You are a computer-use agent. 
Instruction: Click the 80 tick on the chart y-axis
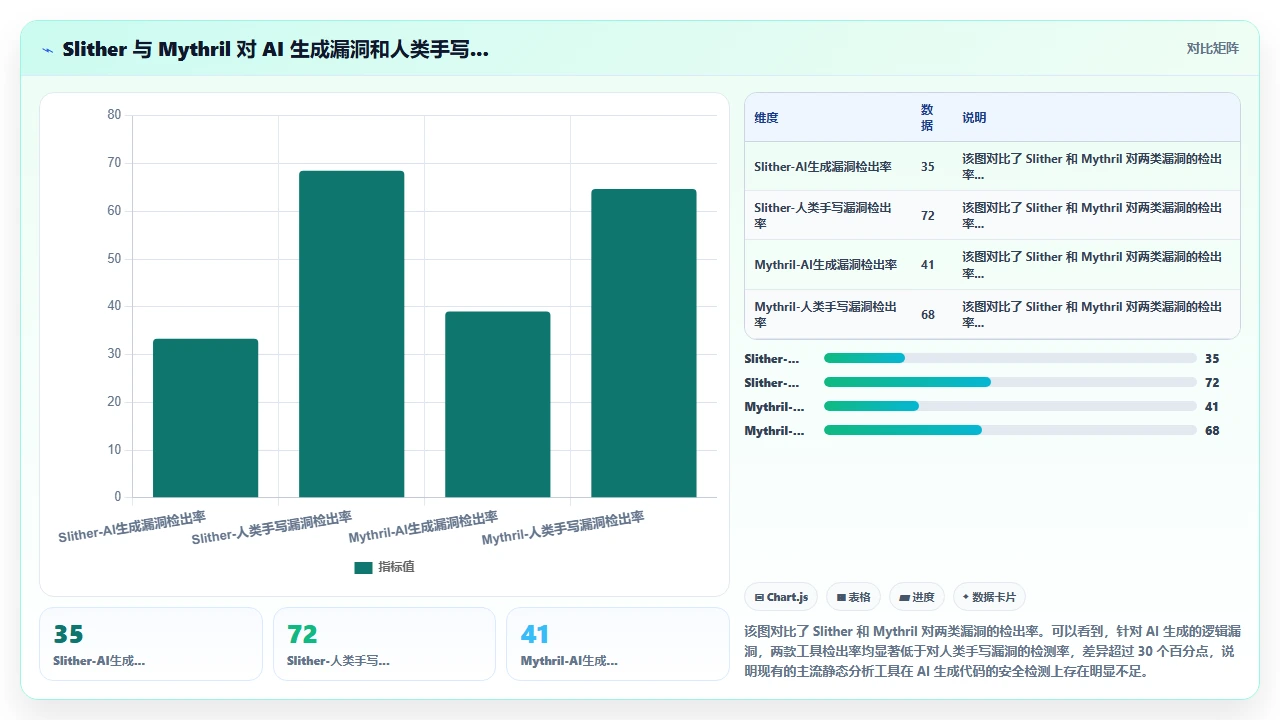[114, 115]
